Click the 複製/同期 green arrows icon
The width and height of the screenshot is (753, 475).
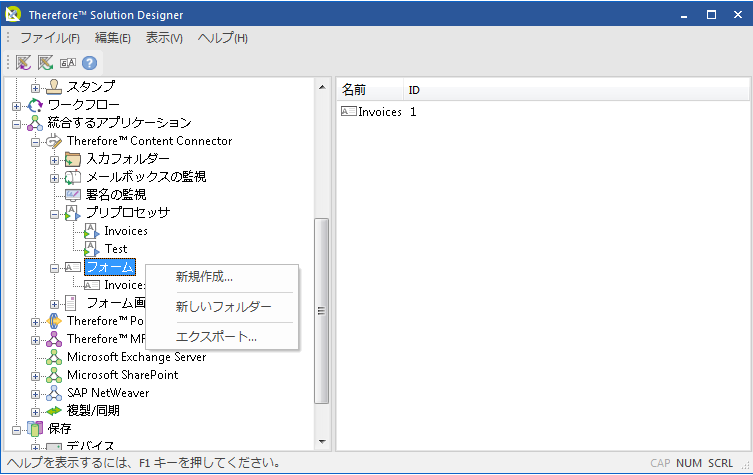(54, 411)
